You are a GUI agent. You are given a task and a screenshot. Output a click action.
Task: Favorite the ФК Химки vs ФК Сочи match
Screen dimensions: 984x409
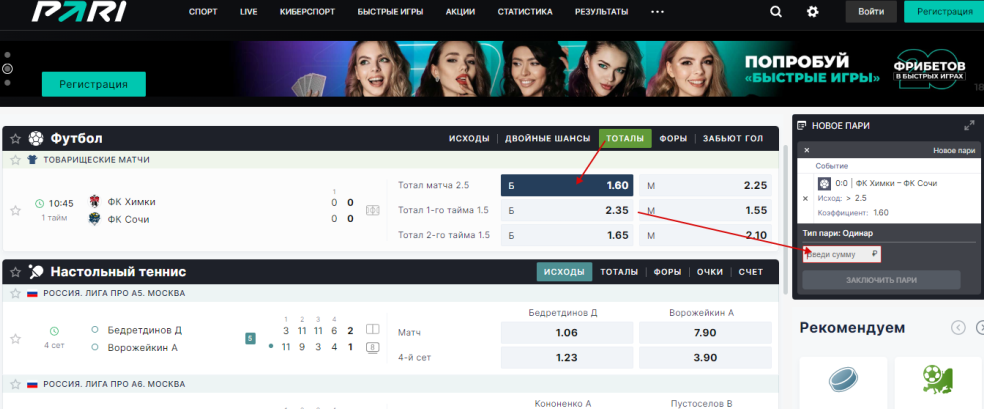[15, 210]
